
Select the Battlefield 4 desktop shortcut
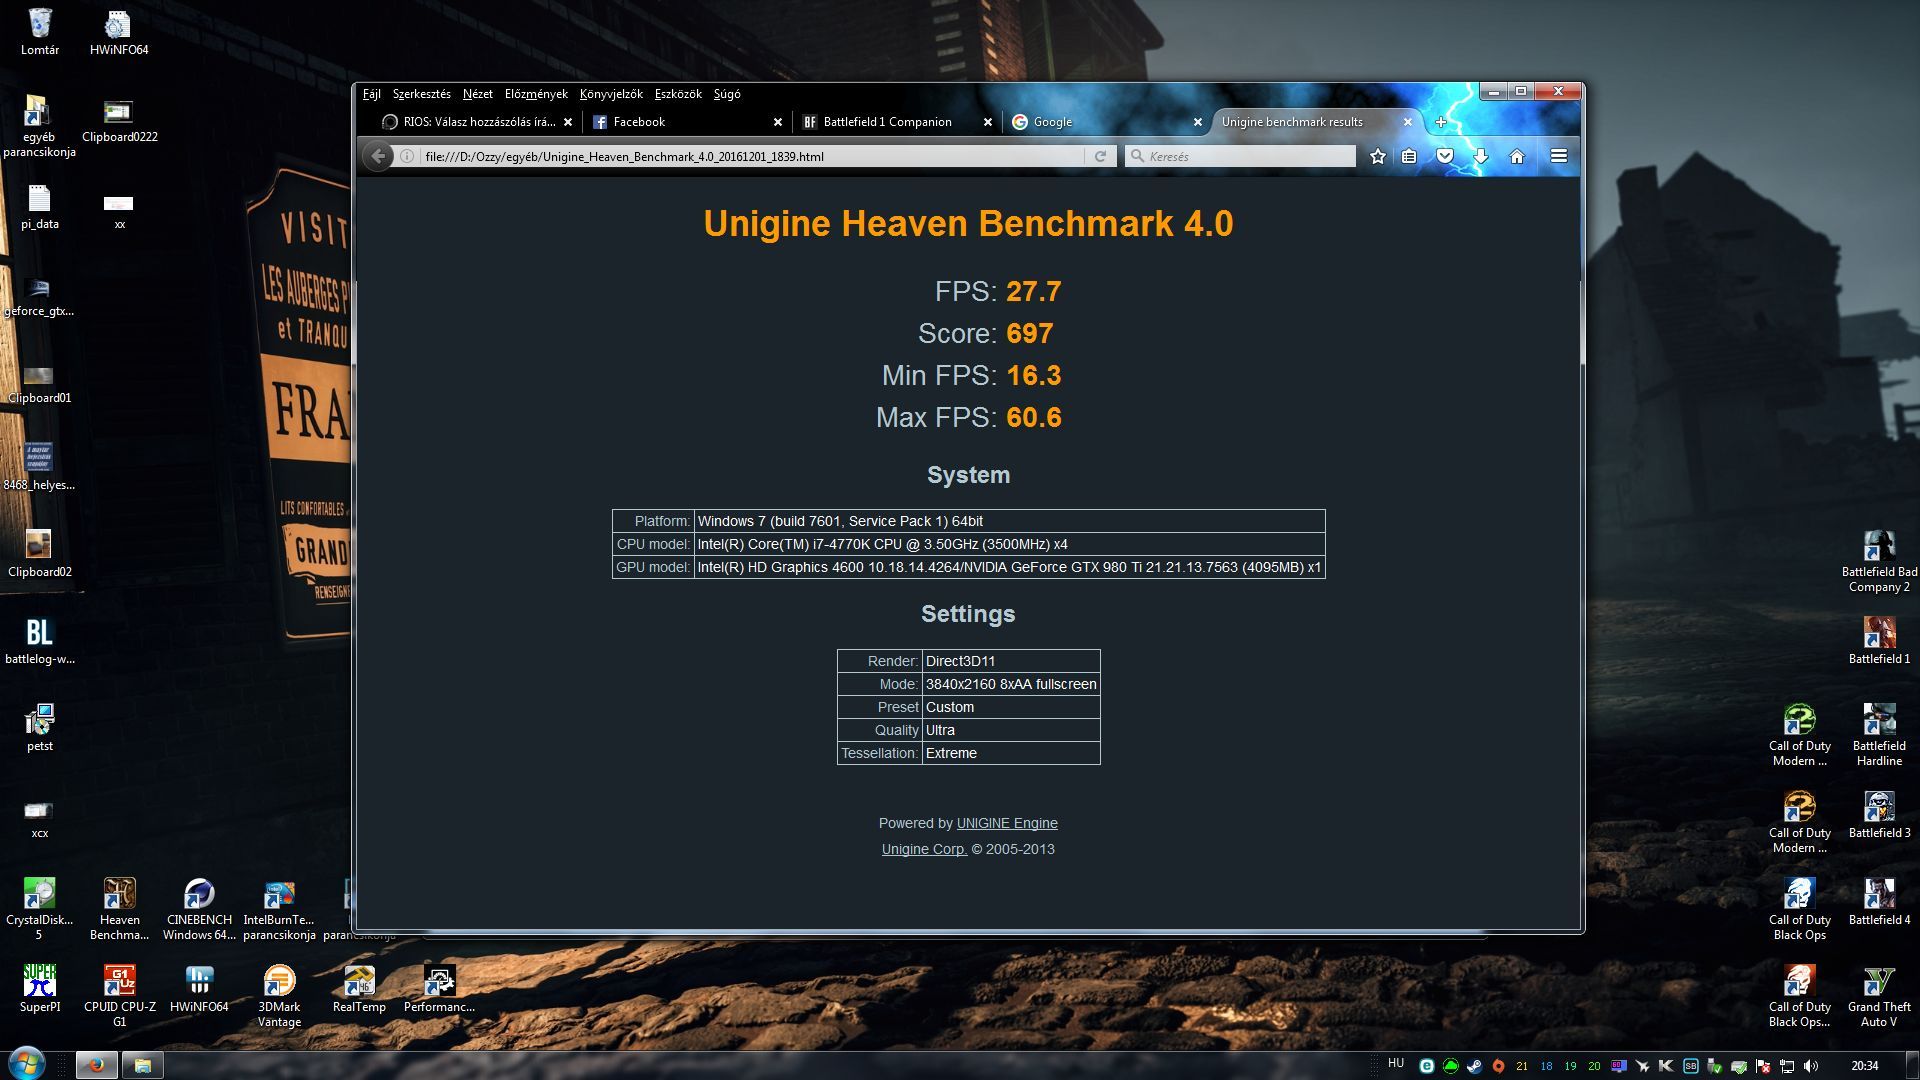point(1879,901)
